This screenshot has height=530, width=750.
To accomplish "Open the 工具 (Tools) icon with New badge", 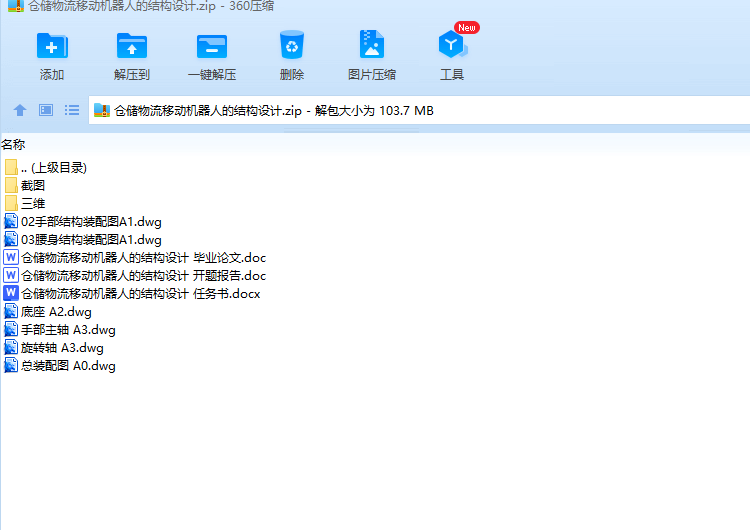I will point(452,43).
